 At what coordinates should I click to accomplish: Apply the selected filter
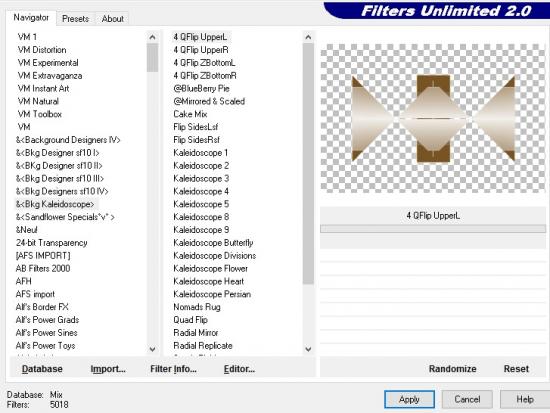click(409, 399)
